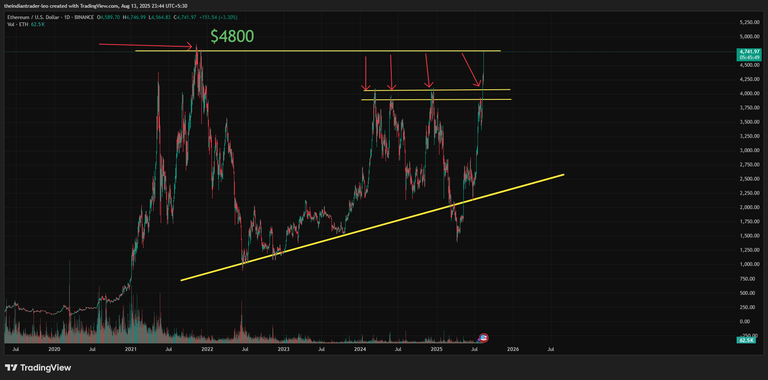The width and height of the screenshot is (768, 380).
Task: Click the 2025 label on time axis
Action: (x=437, y=350)
